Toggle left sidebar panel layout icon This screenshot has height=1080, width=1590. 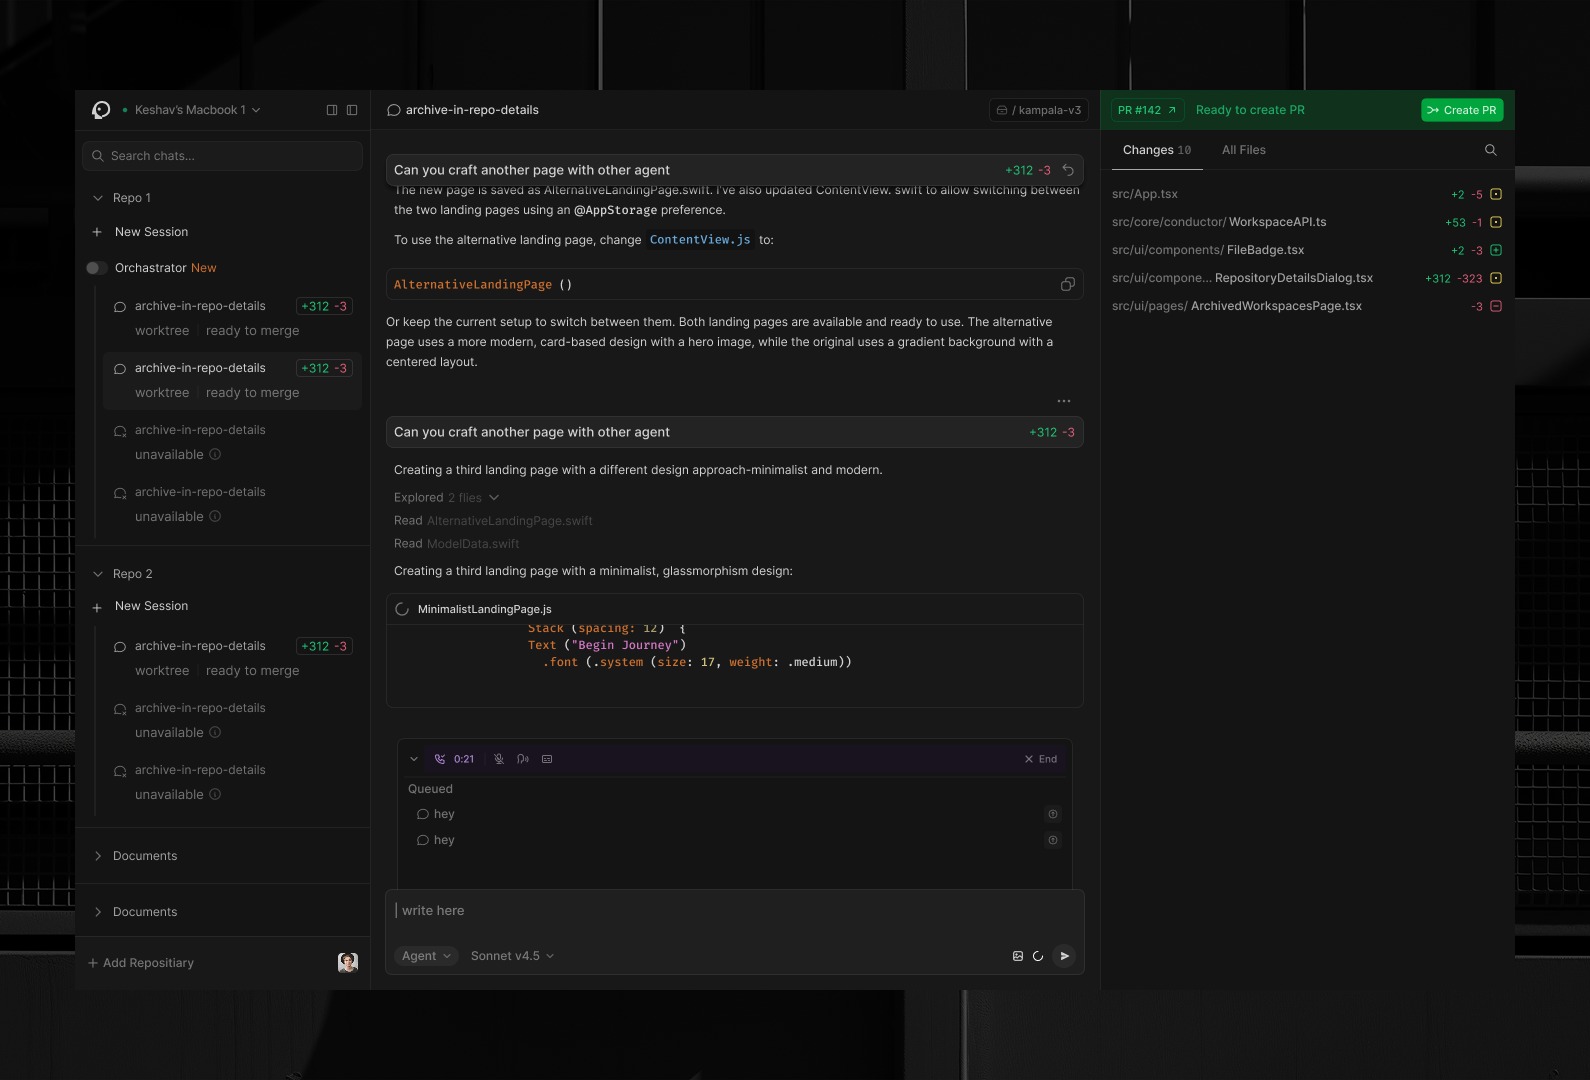tap(332, 110)
